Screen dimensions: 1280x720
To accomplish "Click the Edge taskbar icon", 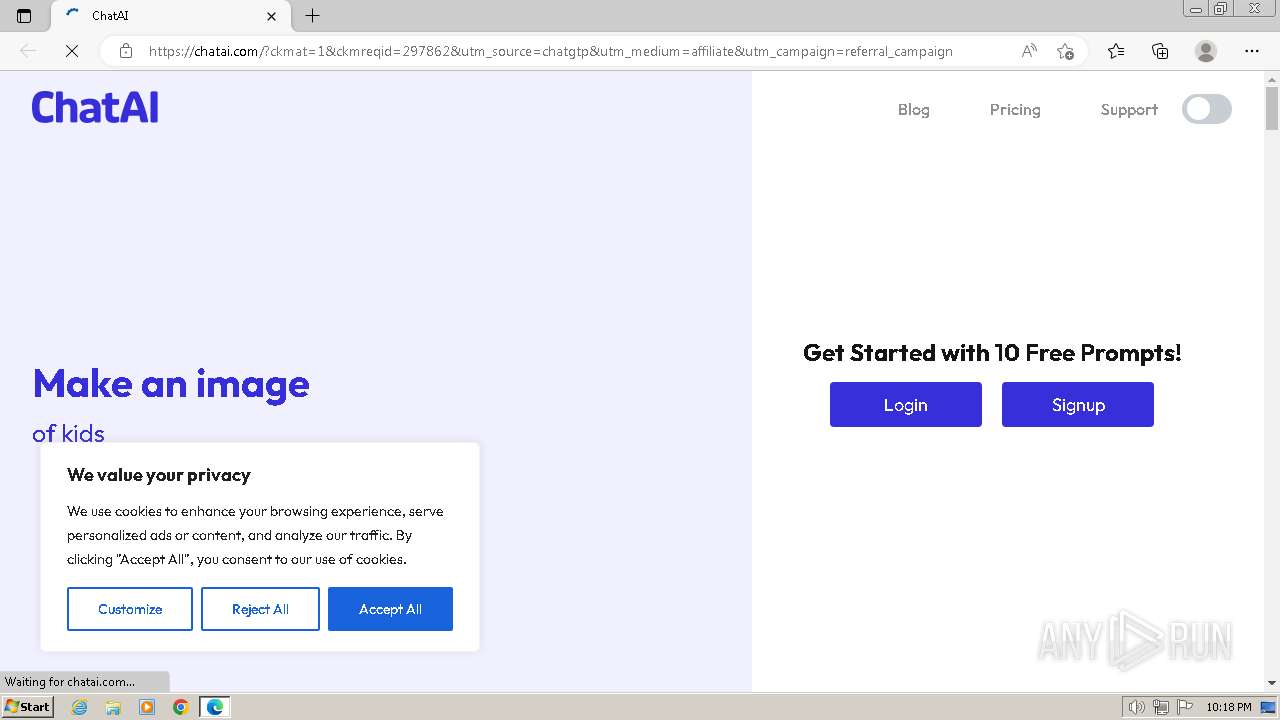I will coord(215,707).
